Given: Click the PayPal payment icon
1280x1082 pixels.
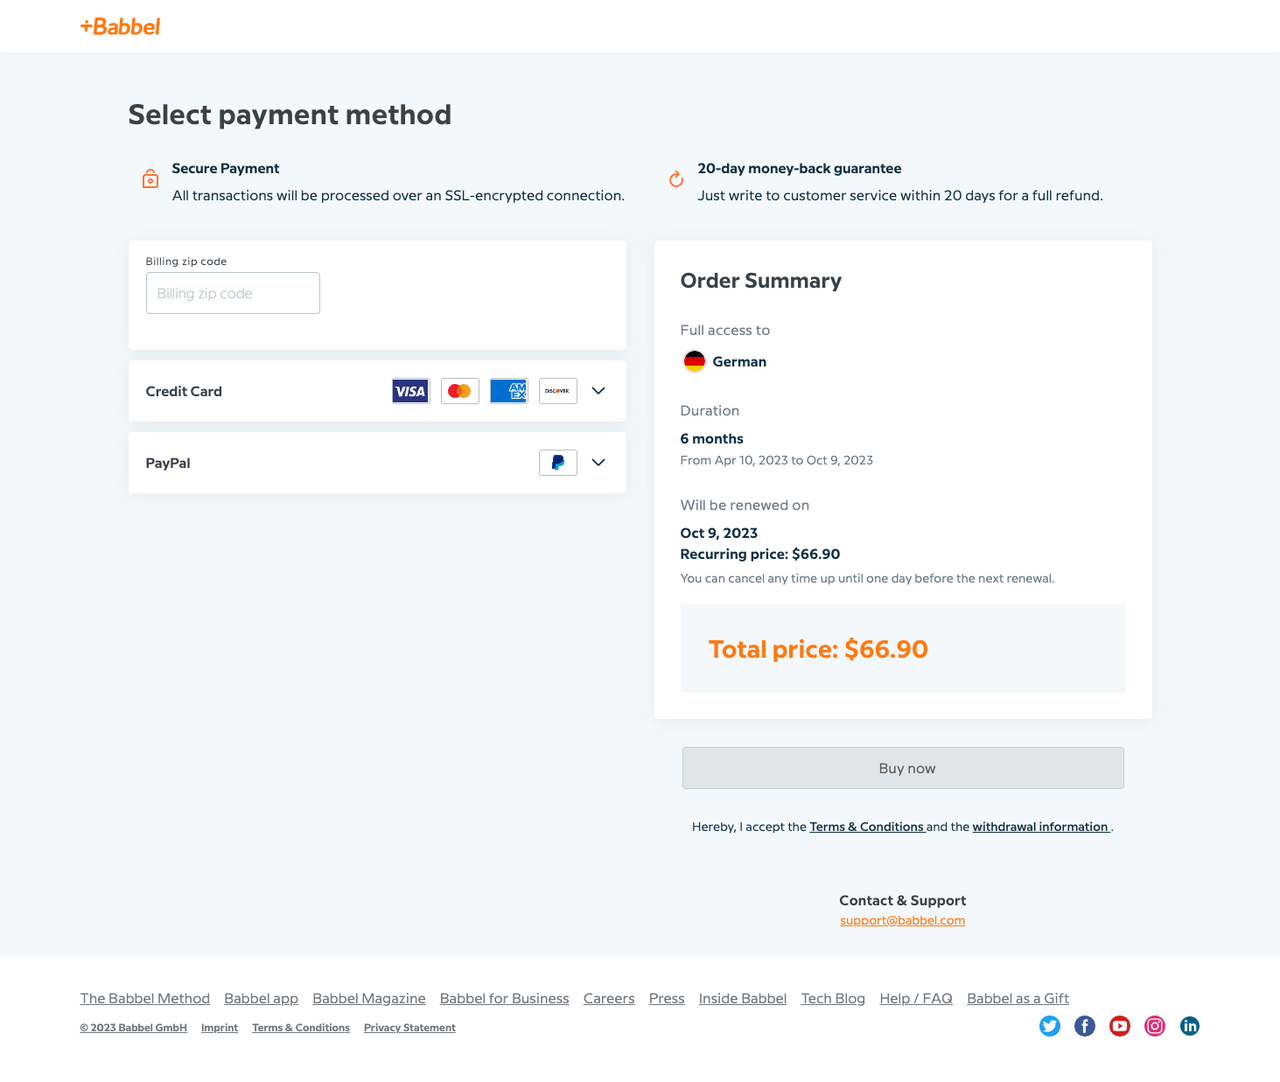Looking at the screenshot, I should point(557,462).
